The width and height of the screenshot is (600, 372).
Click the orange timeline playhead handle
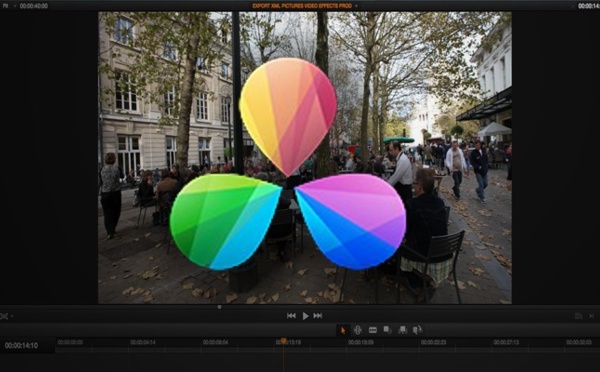(283, 340)
